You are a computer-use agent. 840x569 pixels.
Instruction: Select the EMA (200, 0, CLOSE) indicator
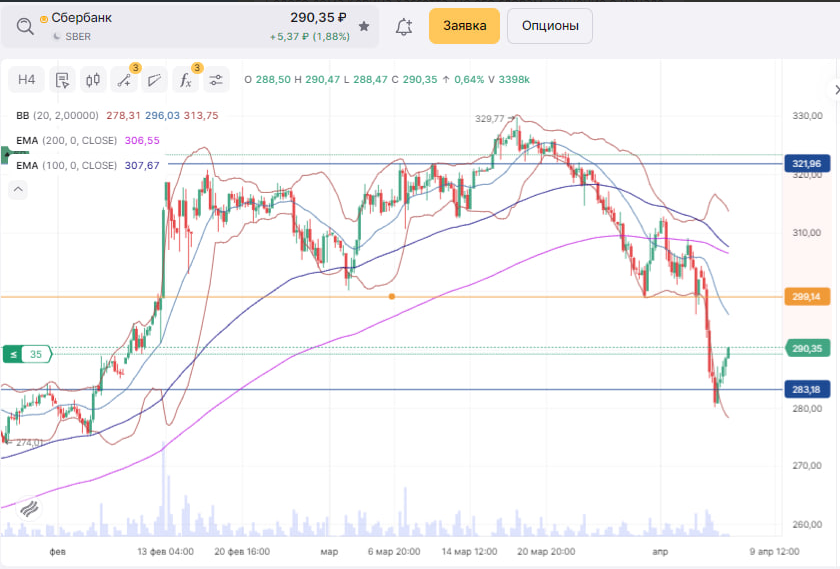[x=66, y=140]
